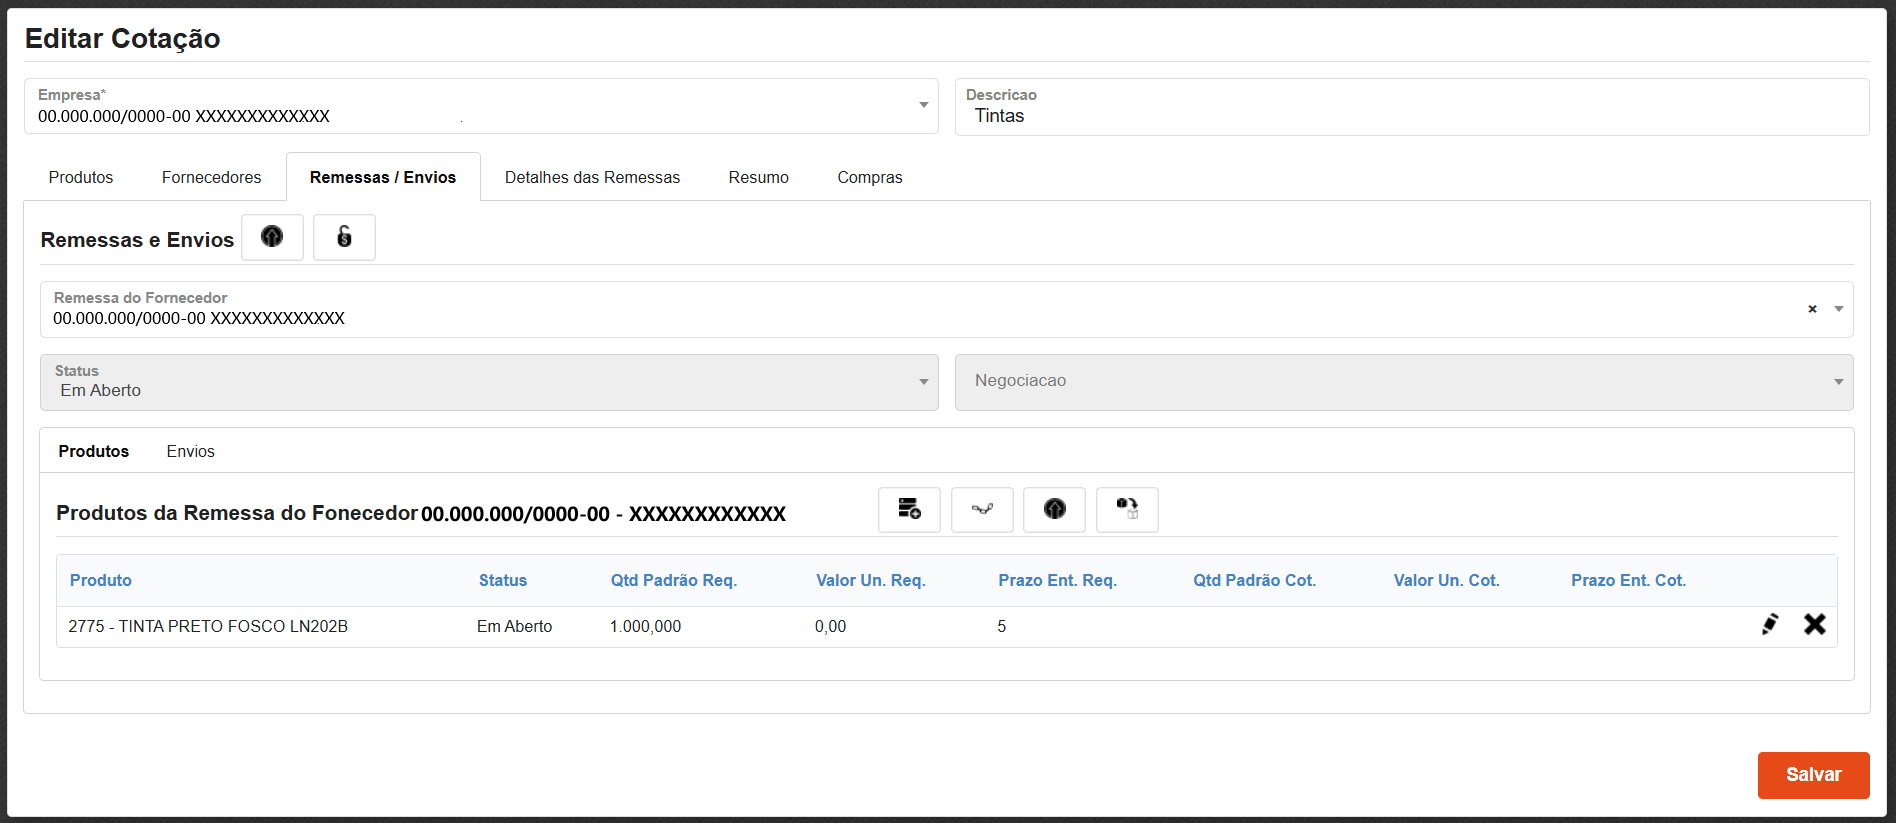Go to the Compras tab
This screenshot has width=1896, height=823.
click(869, 177)
